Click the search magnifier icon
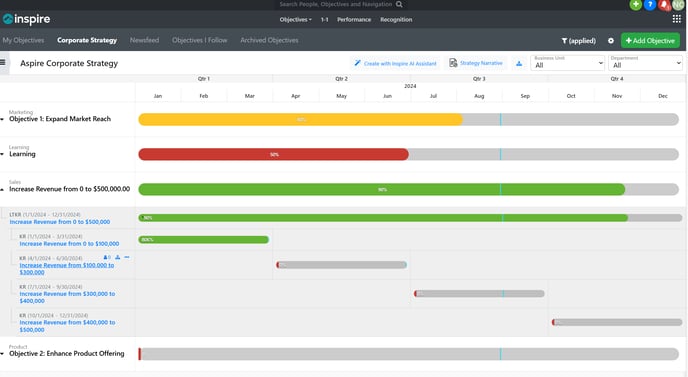This screenshot has width=688, height=377. coord(399,4)
